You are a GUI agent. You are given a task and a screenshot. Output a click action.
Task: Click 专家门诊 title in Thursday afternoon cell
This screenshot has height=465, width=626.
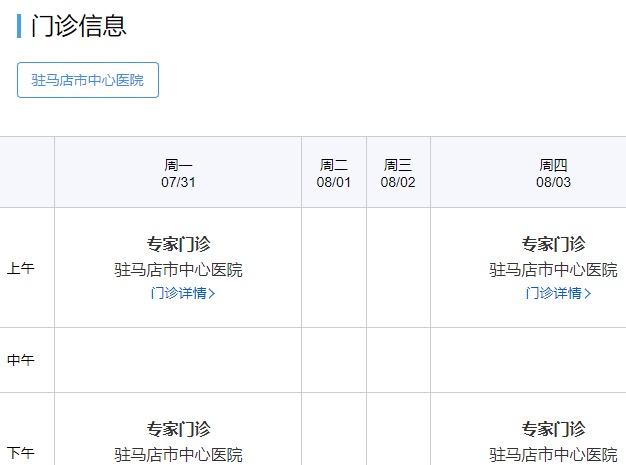pos(553,429)
